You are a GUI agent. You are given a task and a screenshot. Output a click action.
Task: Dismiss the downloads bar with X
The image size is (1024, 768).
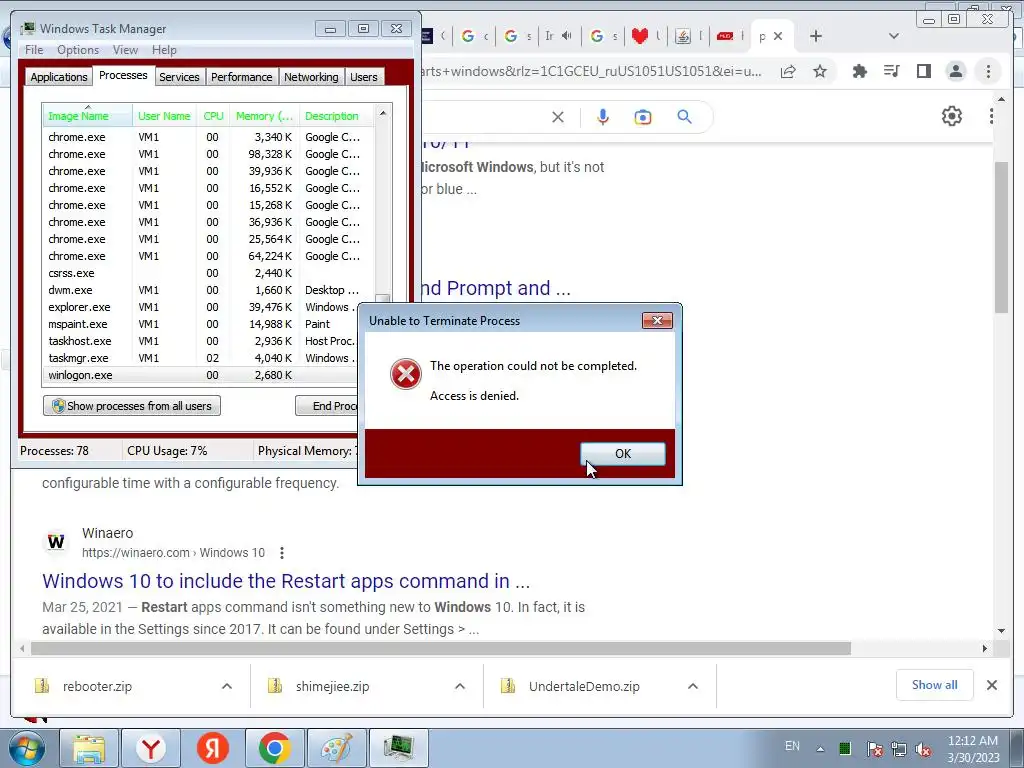[x=991, y=685]
